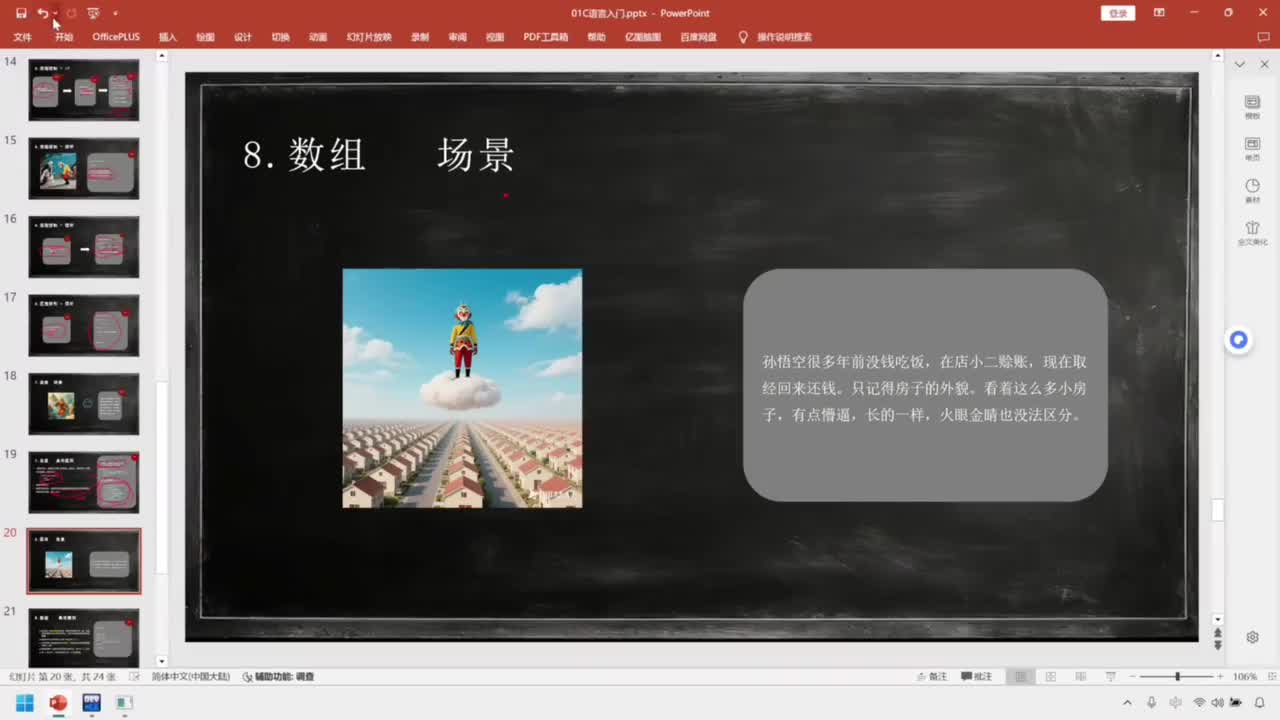Select slide 14 thumbnail
Image resolution: width=1280 pixels, height=720 pixels.
tap(84, 90)
